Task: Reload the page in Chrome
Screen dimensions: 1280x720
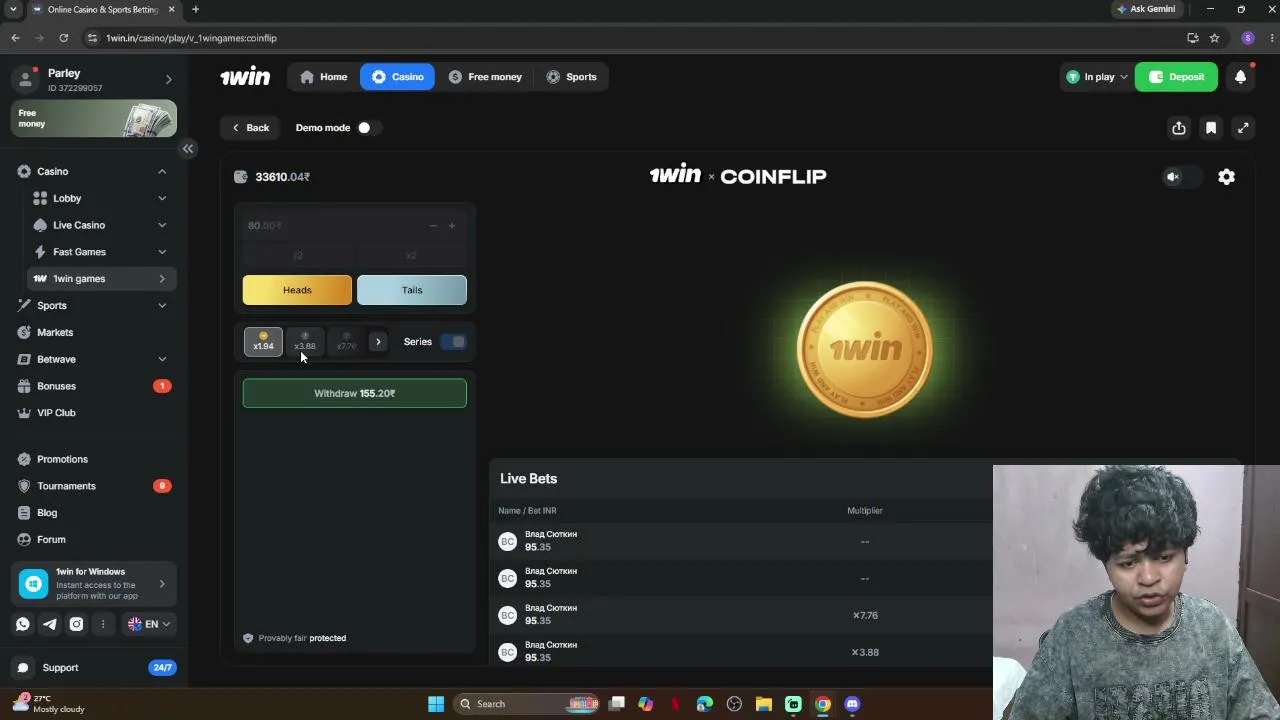Action: click(63, 38)
